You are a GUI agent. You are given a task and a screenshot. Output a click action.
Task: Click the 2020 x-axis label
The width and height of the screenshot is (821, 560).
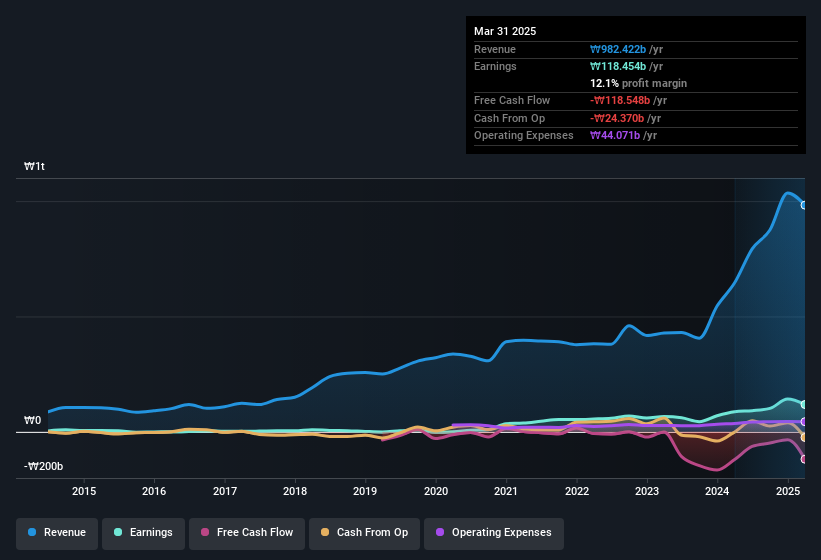point(436,491)
